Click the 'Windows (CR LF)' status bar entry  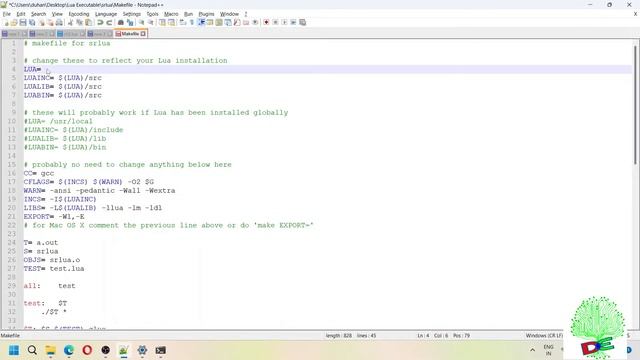(544, 336)
